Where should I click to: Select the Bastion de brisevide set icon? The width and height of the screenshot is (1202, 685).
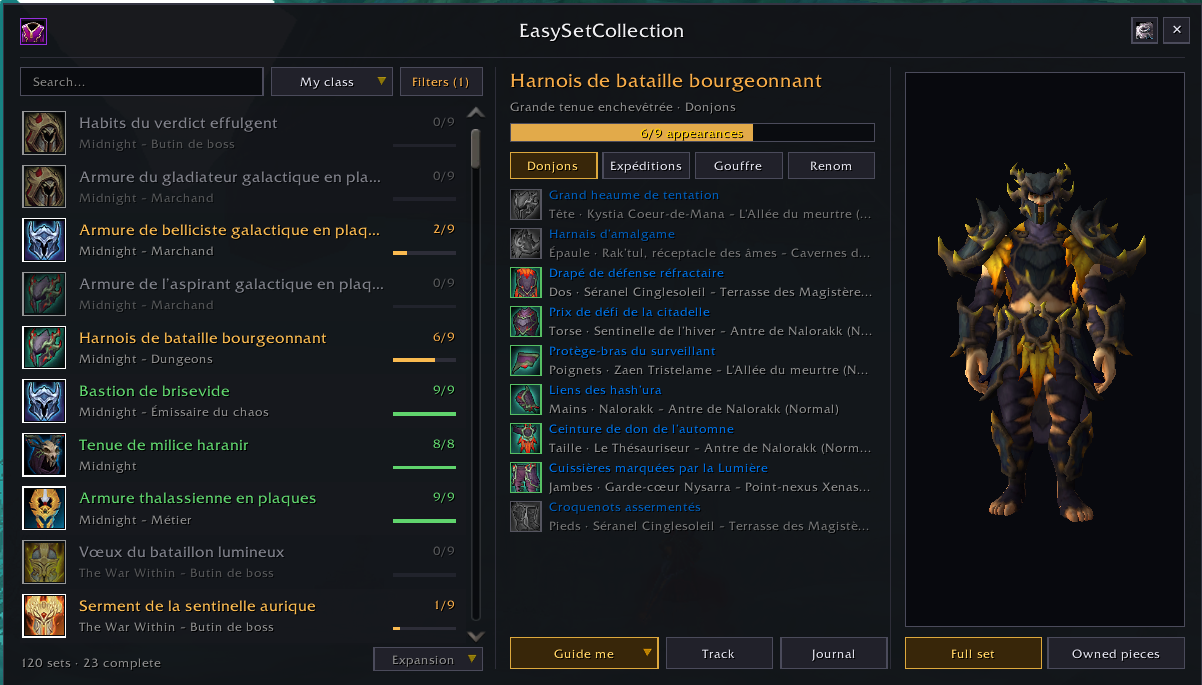click(x=44, y=401)
